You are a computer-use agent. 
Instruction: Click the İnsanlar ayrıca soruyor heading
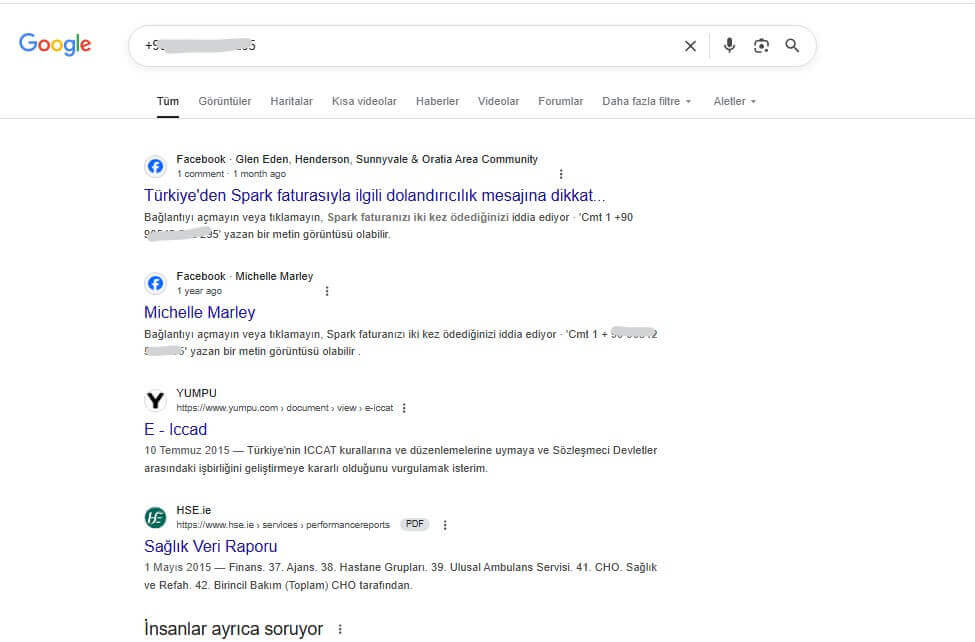pos(233,629)
